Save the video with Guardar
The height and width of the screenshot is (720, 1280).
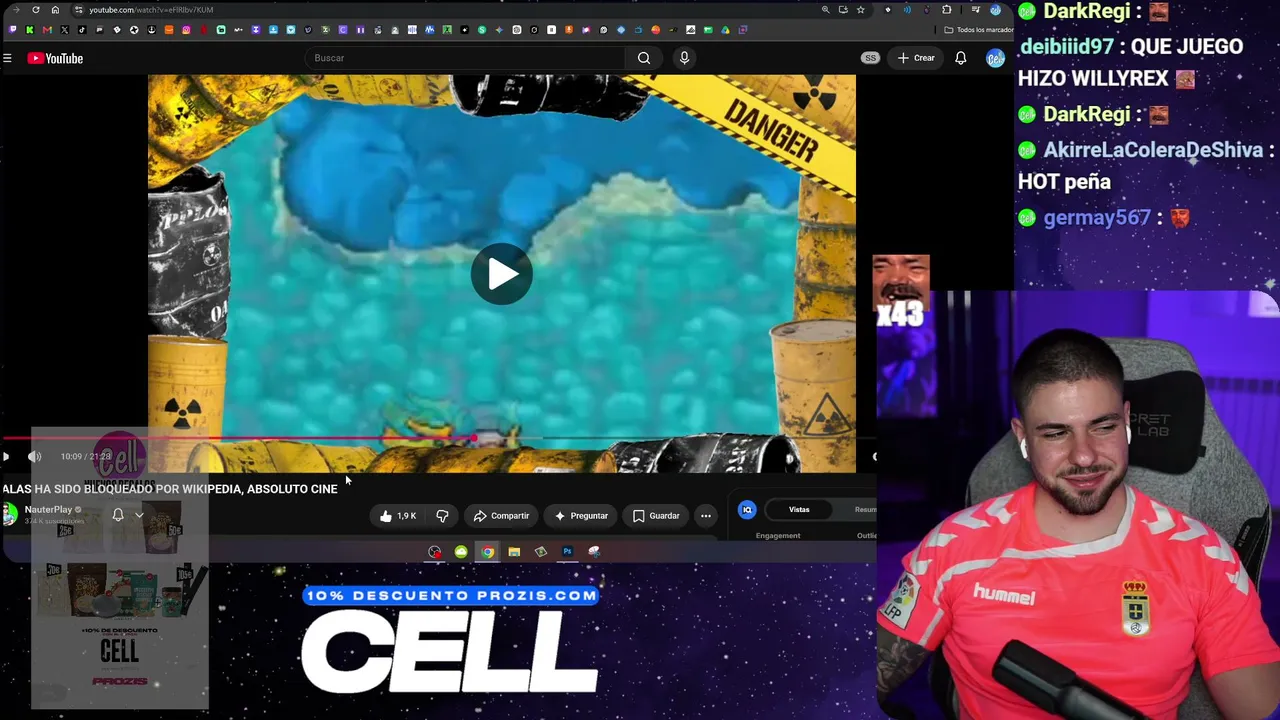click(656, 516)
